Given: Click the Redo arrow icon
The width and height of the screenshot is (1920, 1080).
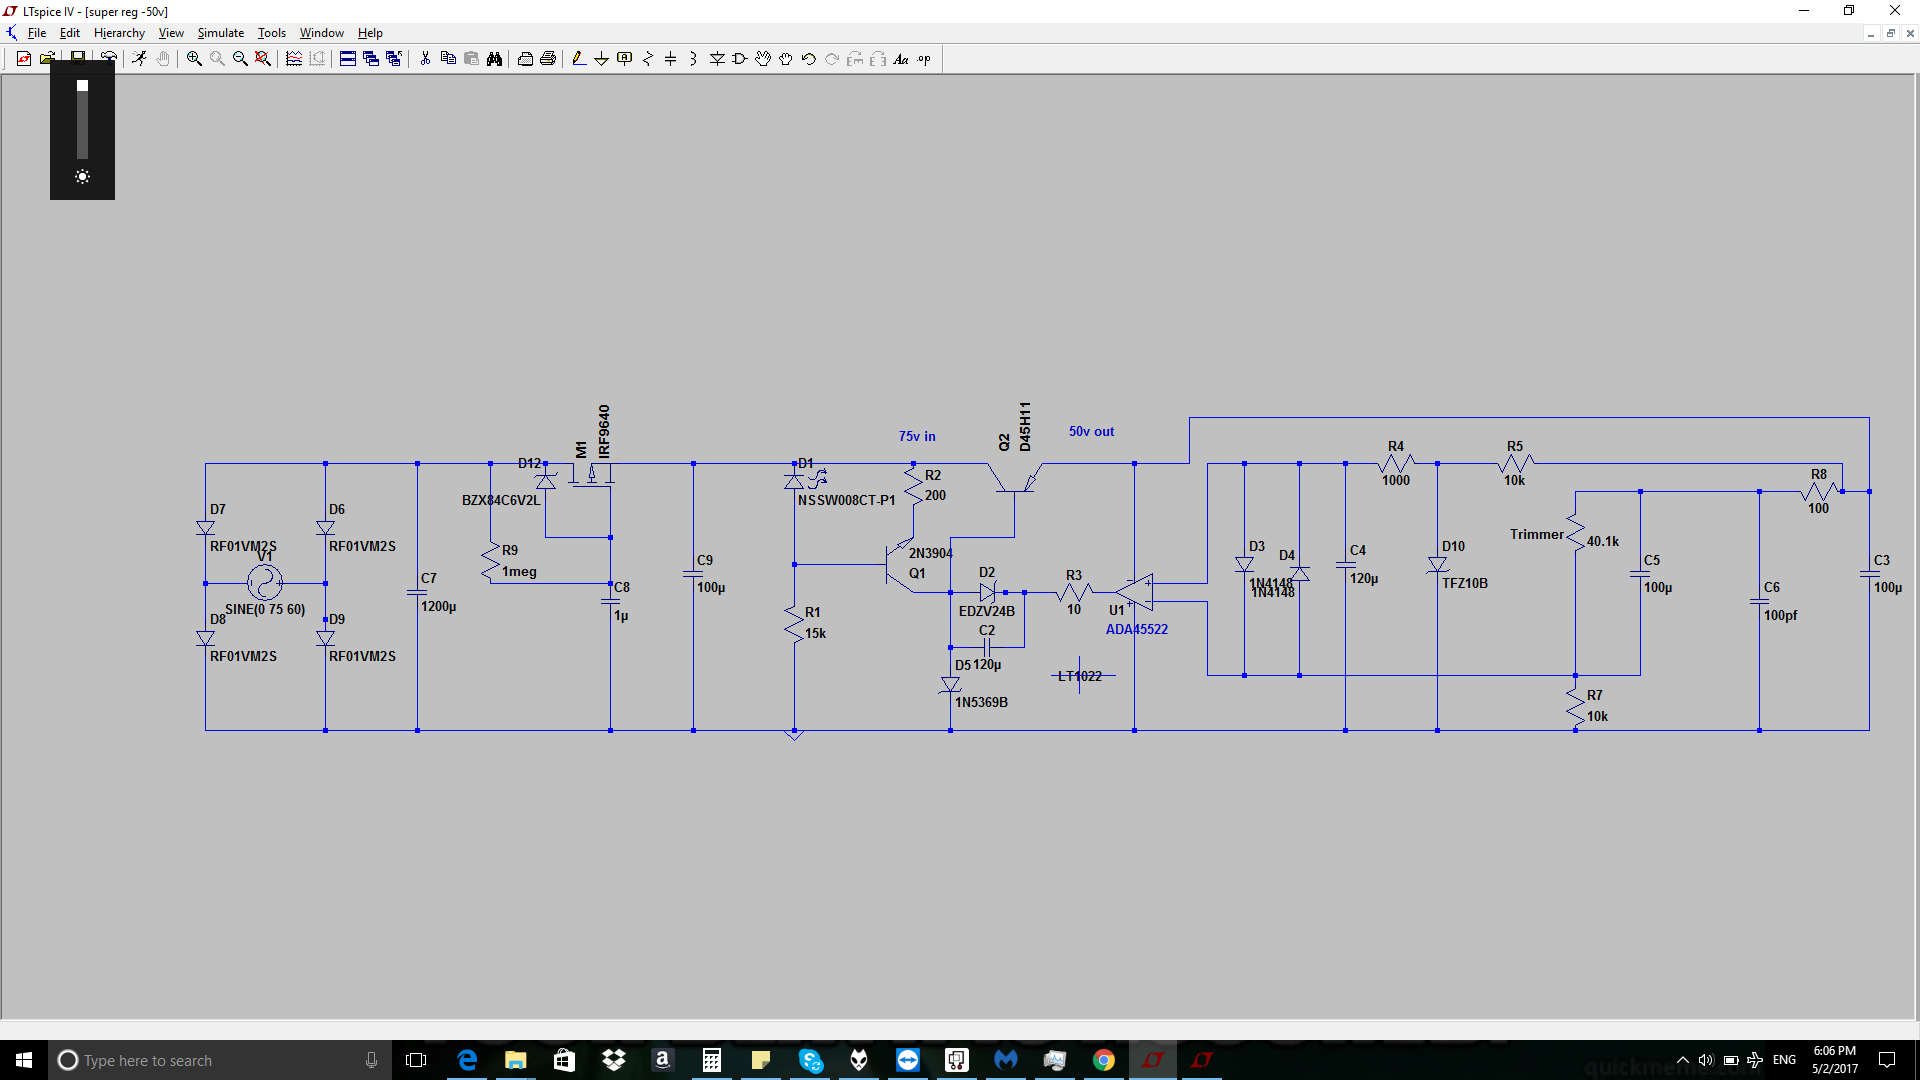Looking at the screenshot, I should tap(832, 59).
